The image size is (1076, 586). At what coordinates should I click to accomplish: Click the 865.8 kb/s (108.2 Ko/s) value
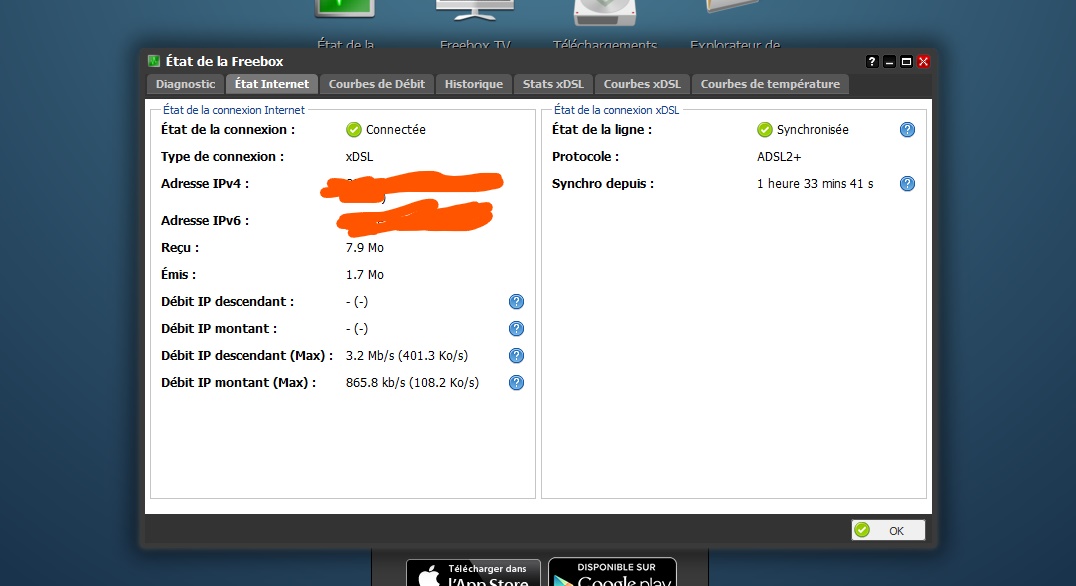coord(412,383)
